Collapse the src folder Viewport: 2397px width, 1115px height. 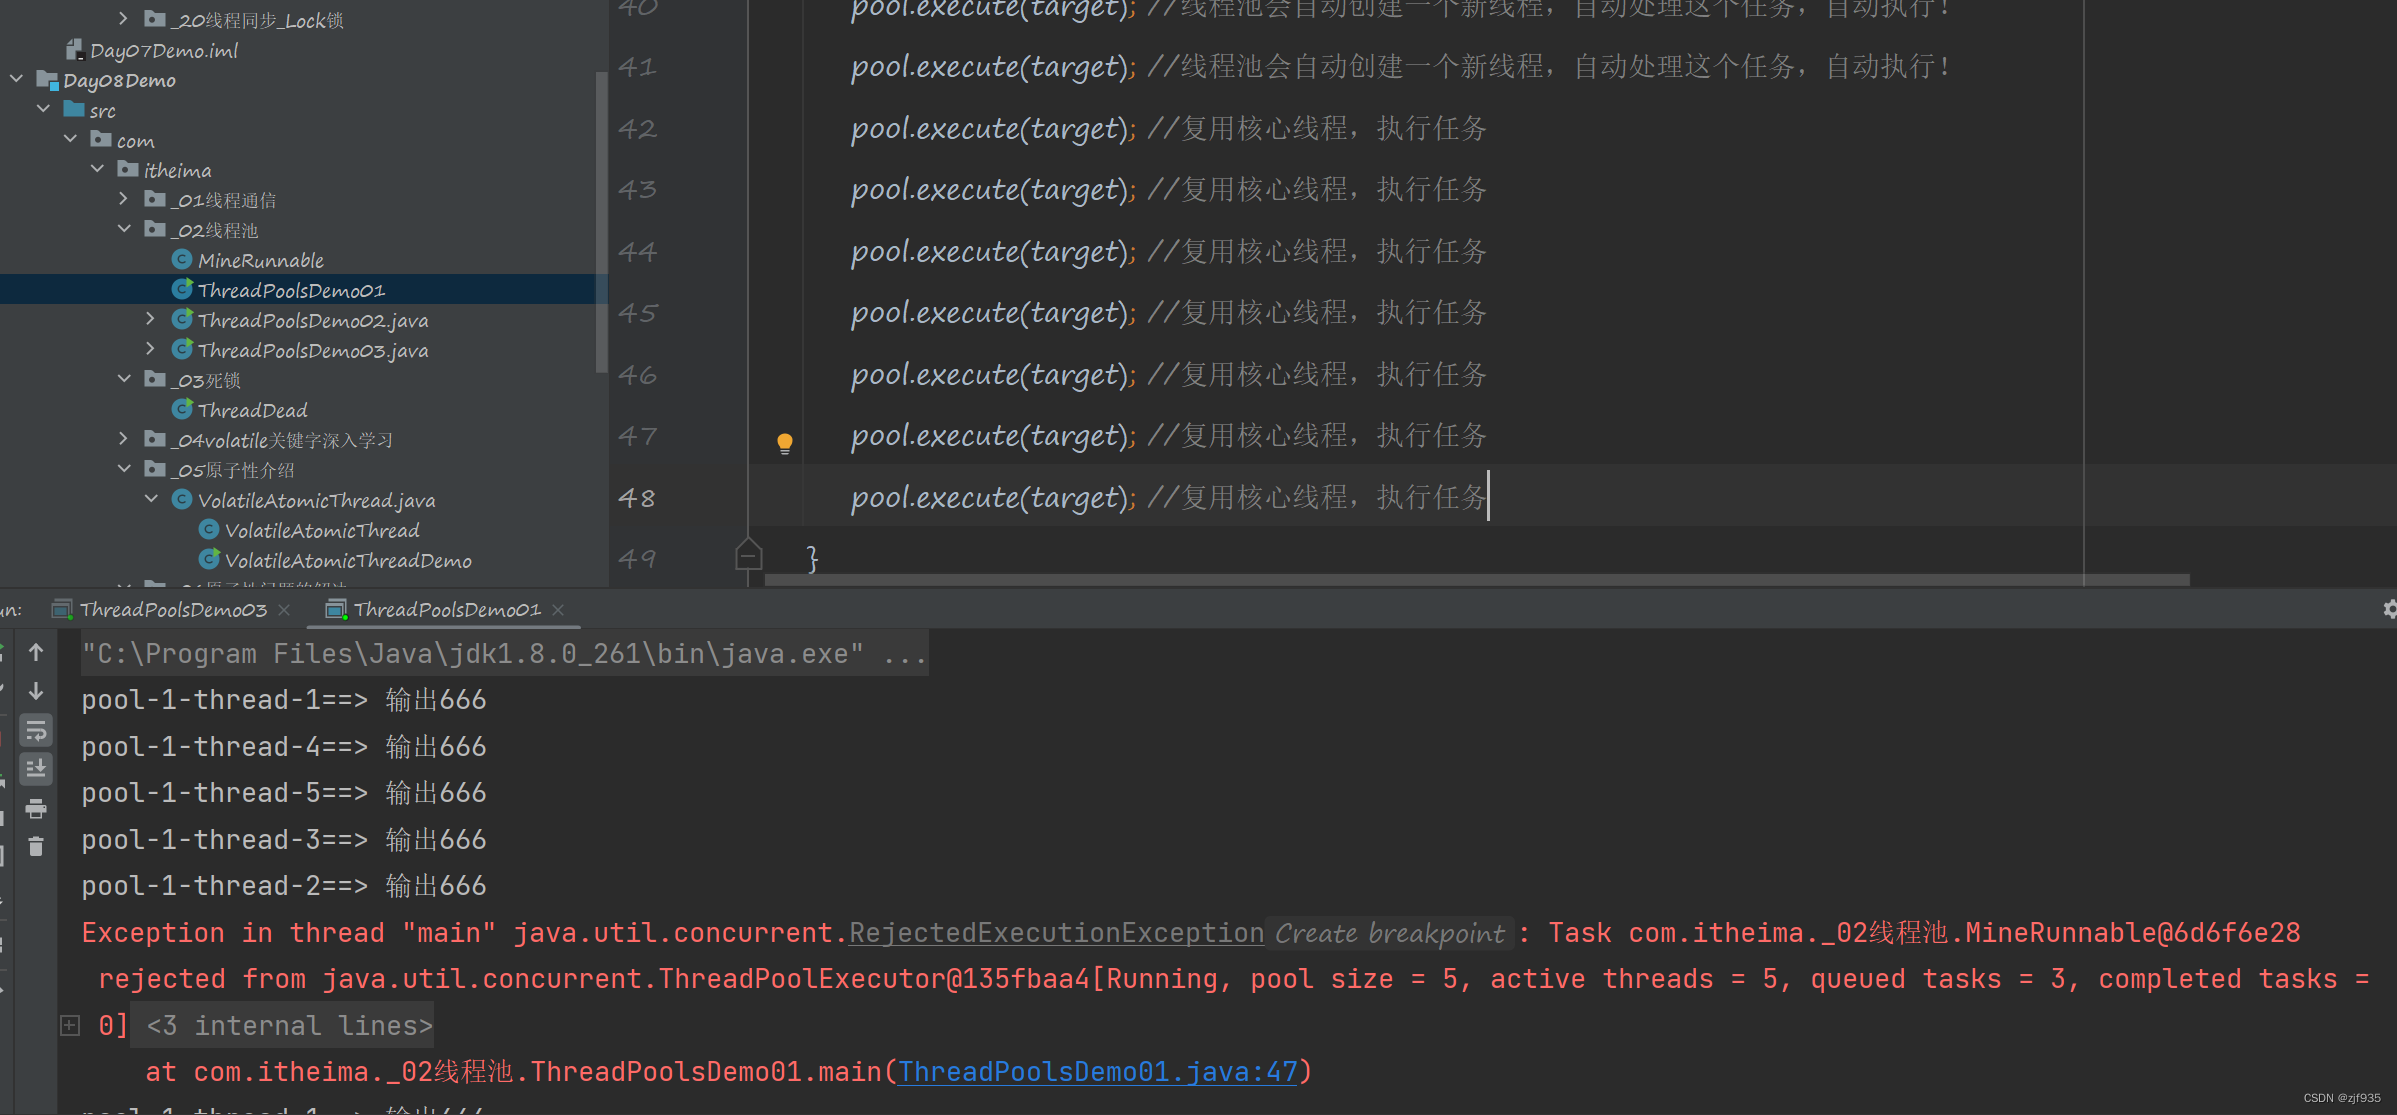click(43, 108)
